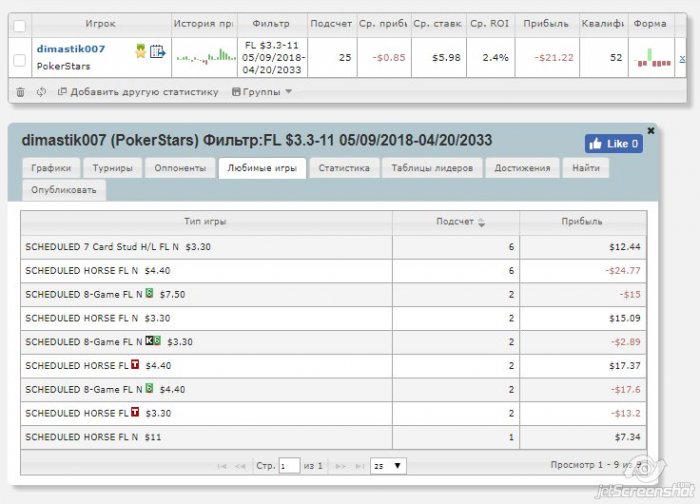
Task: Remove the dimastik007 row with the x link
Action: tap(682, 58)
